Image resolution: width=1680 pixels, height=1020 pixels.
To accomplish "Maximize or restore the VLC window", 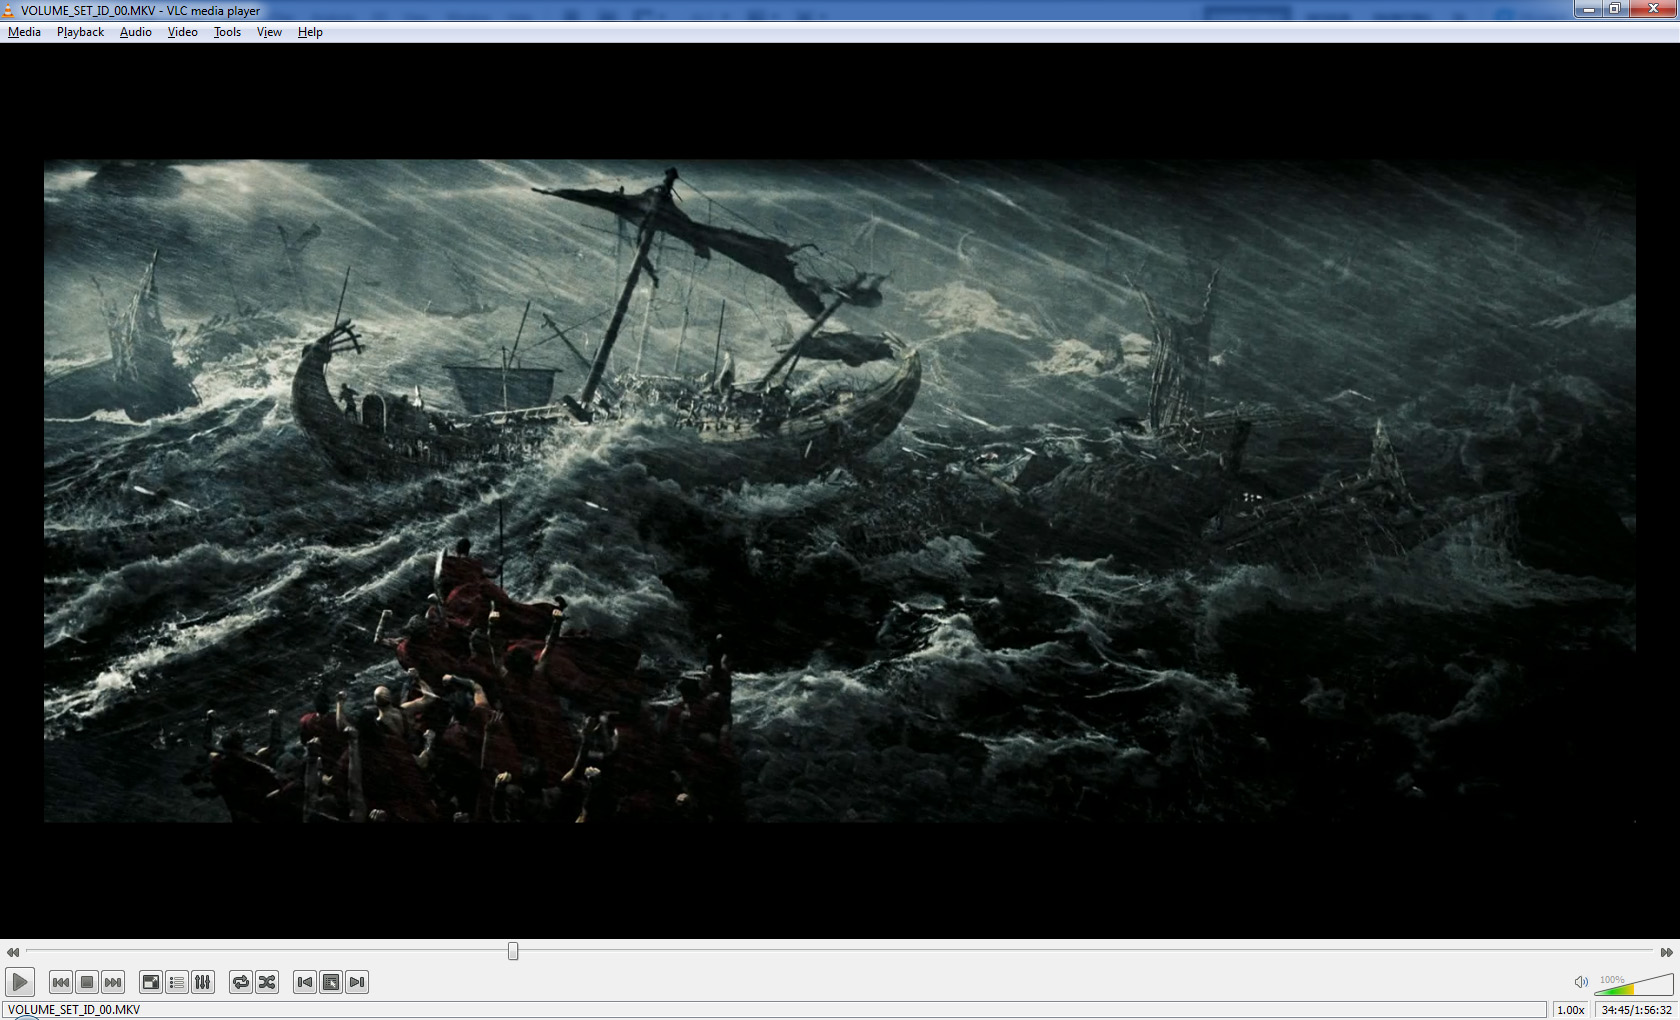I will [x=1614, y=9].
